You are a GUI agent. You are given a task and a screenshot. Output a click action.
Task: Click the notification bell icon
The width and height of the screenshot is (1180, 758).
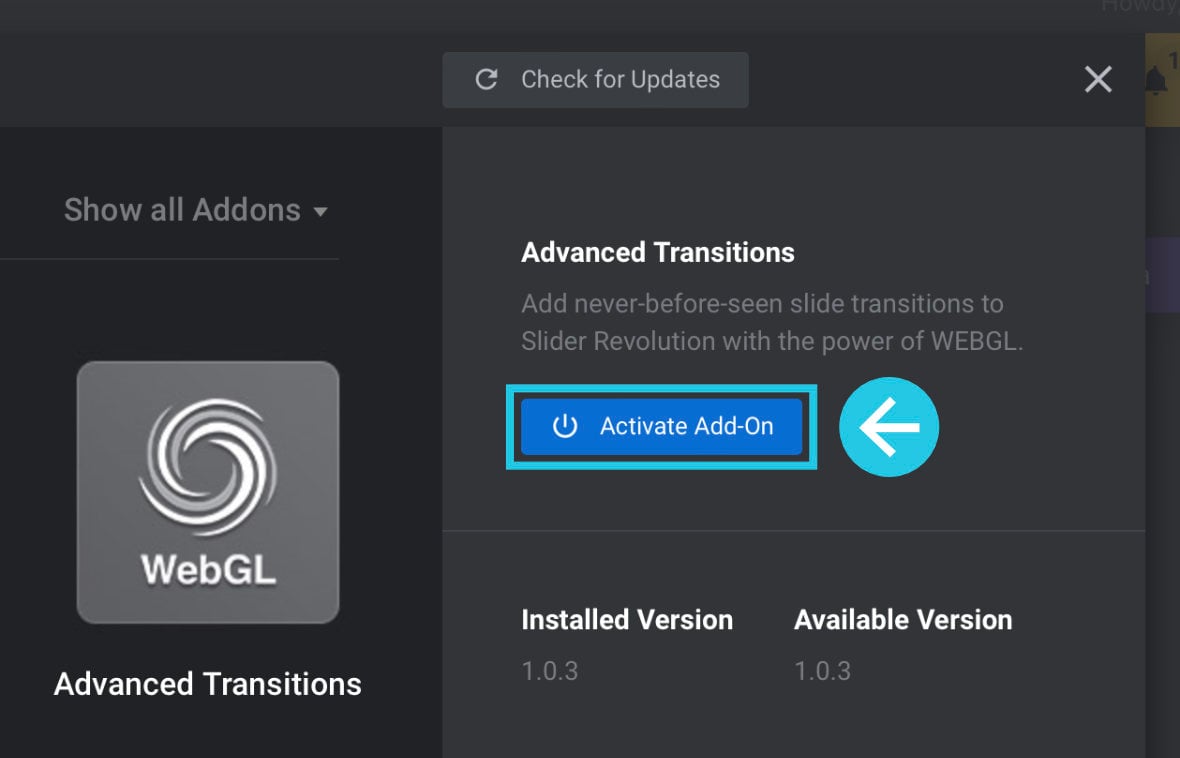(1156, 80)
